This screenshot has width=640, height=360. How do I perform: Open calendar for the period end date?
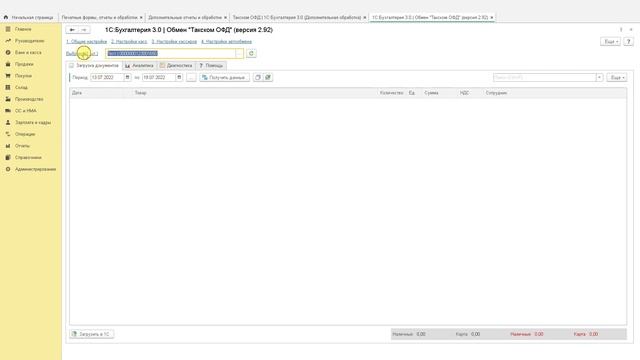click(x=179, y=77)
